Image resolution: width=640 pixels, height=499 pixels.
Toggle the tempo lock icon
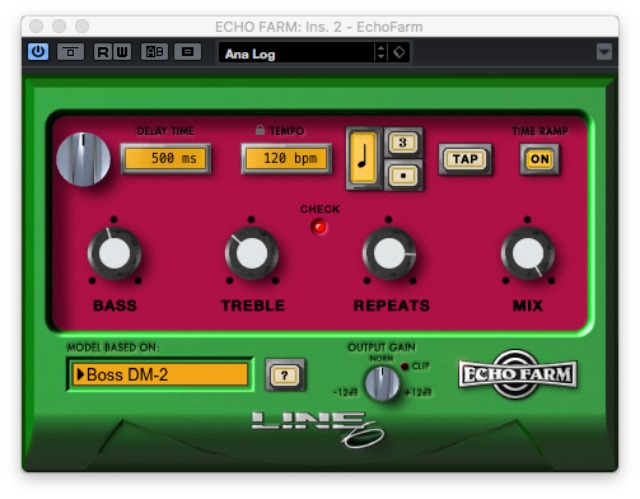click(x=260, y=130)
